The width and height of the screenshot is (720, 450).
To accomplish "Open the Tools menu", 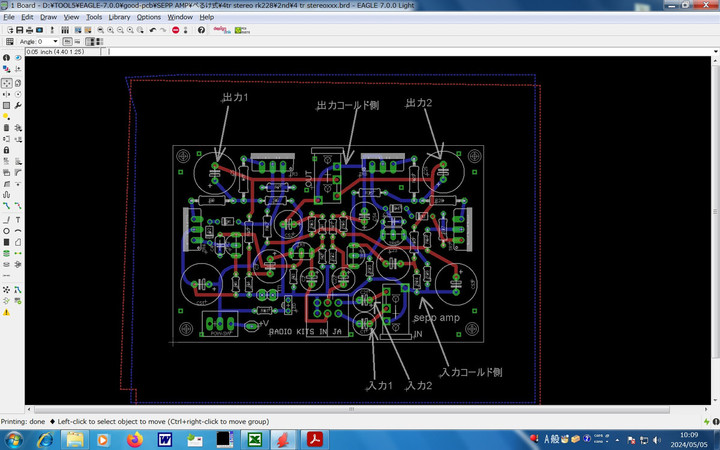I will point(94,17).
